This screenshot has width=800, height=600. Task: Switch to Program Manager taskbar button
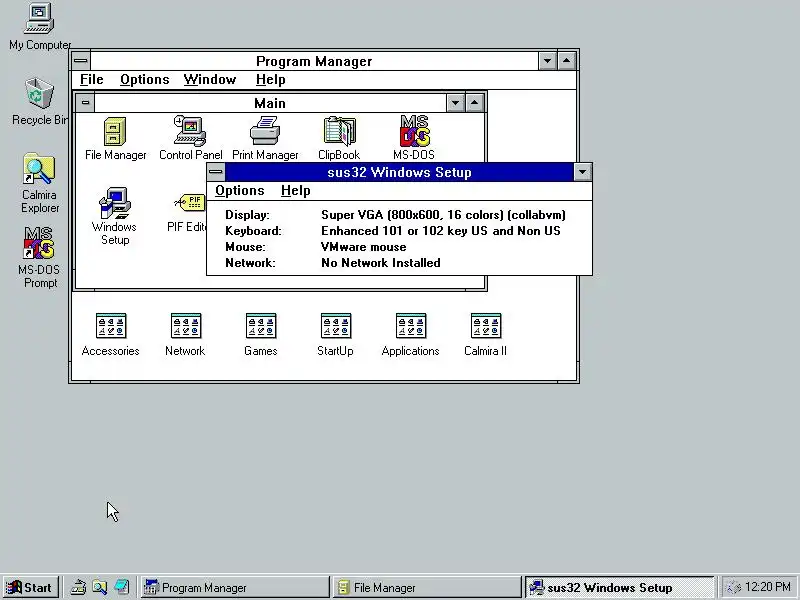[235, 587]
